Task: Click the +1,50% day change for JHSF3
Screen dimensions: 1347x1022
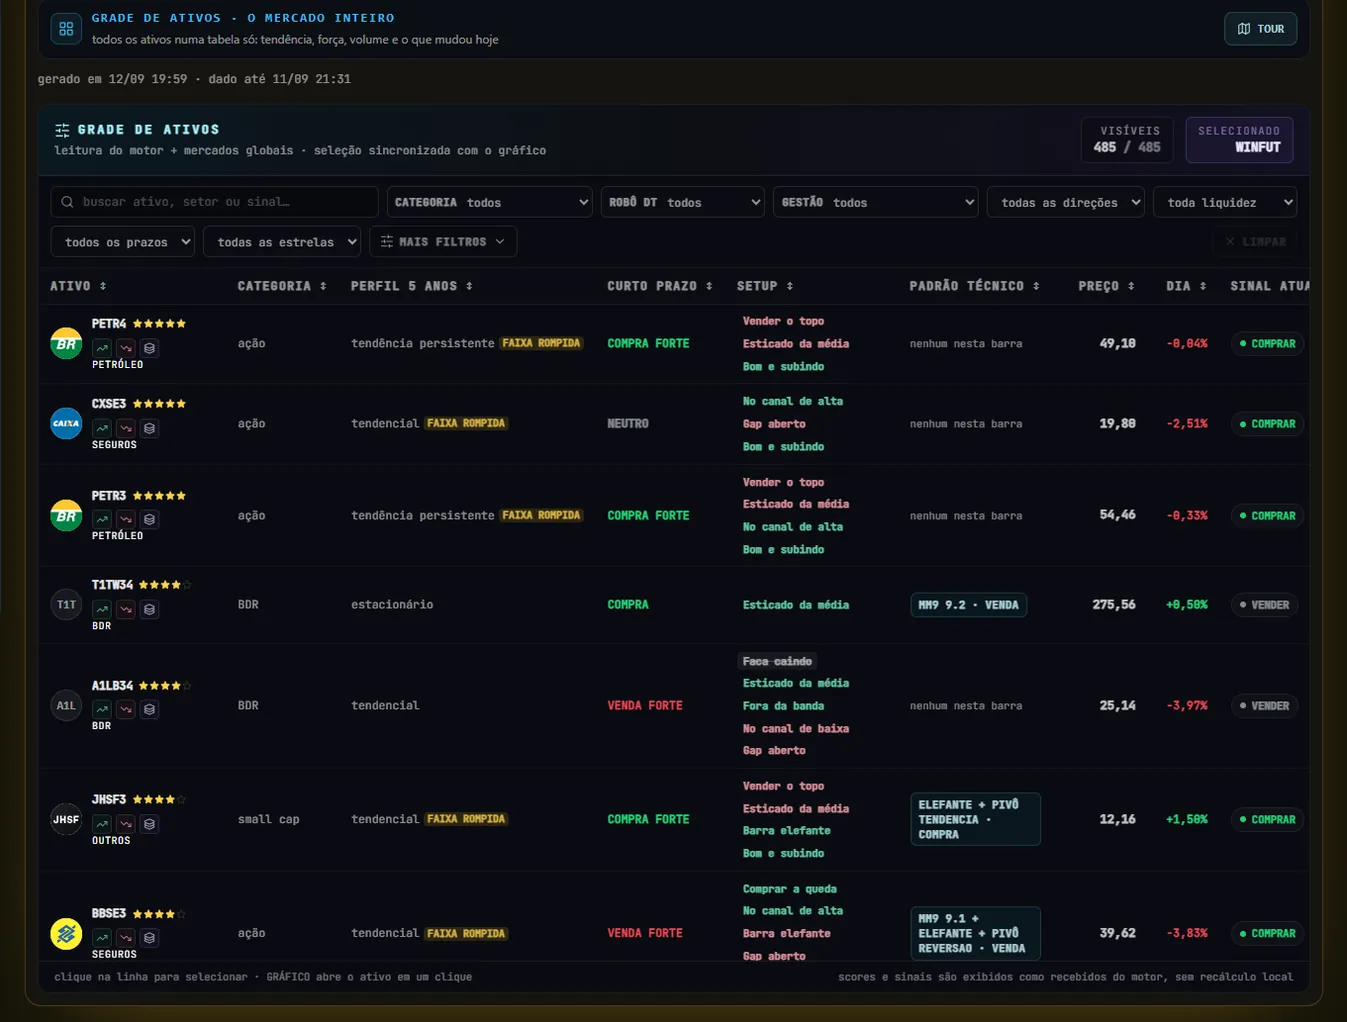Action: tap(1186, 819)
